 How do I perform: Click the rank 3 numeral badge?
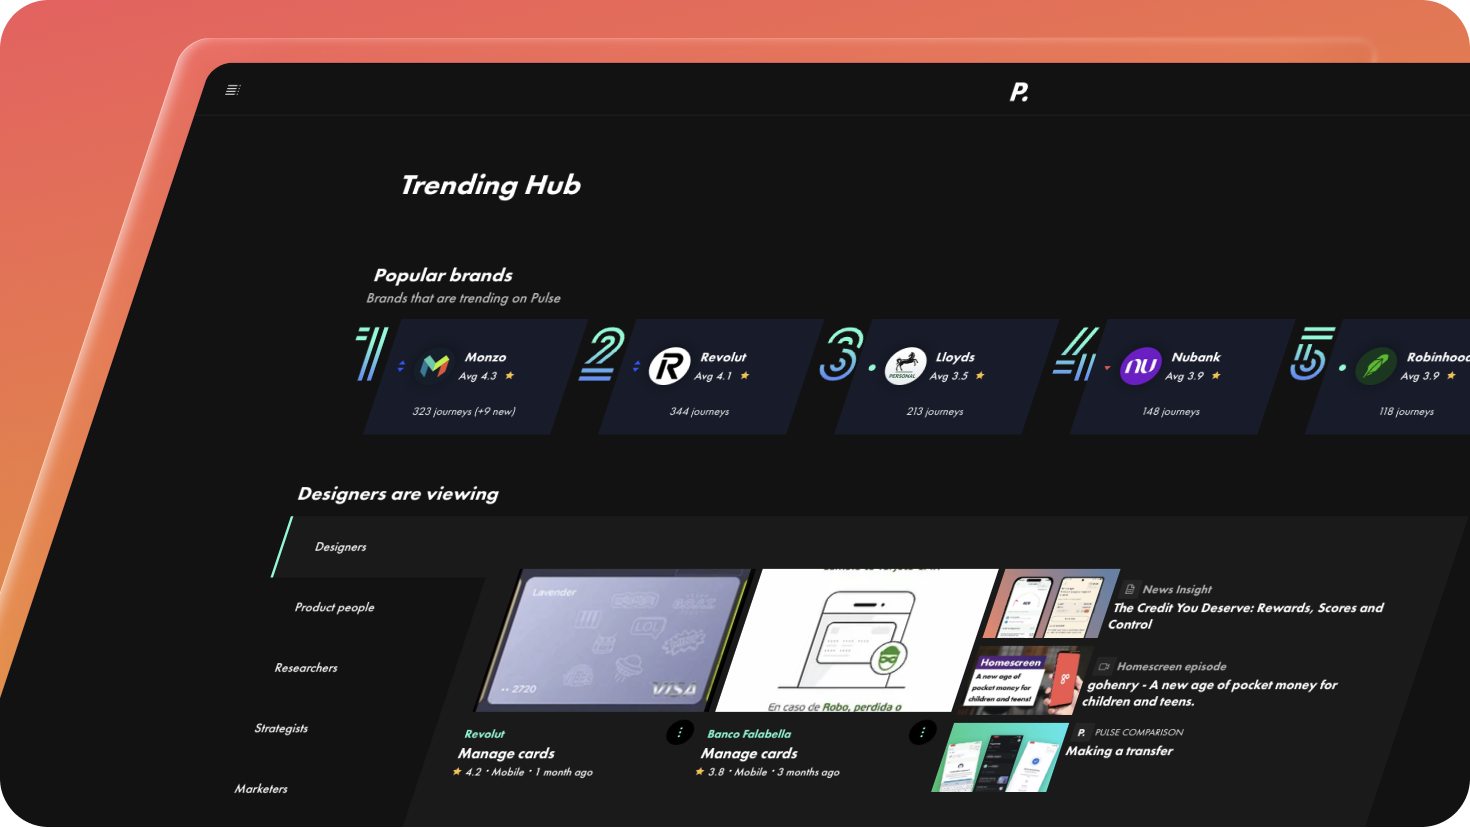coord(841,353)
